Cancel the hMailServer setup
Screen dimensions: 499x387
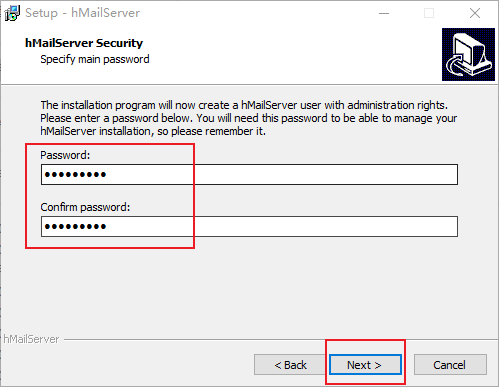pyautogui.click(x=450, y=365)
